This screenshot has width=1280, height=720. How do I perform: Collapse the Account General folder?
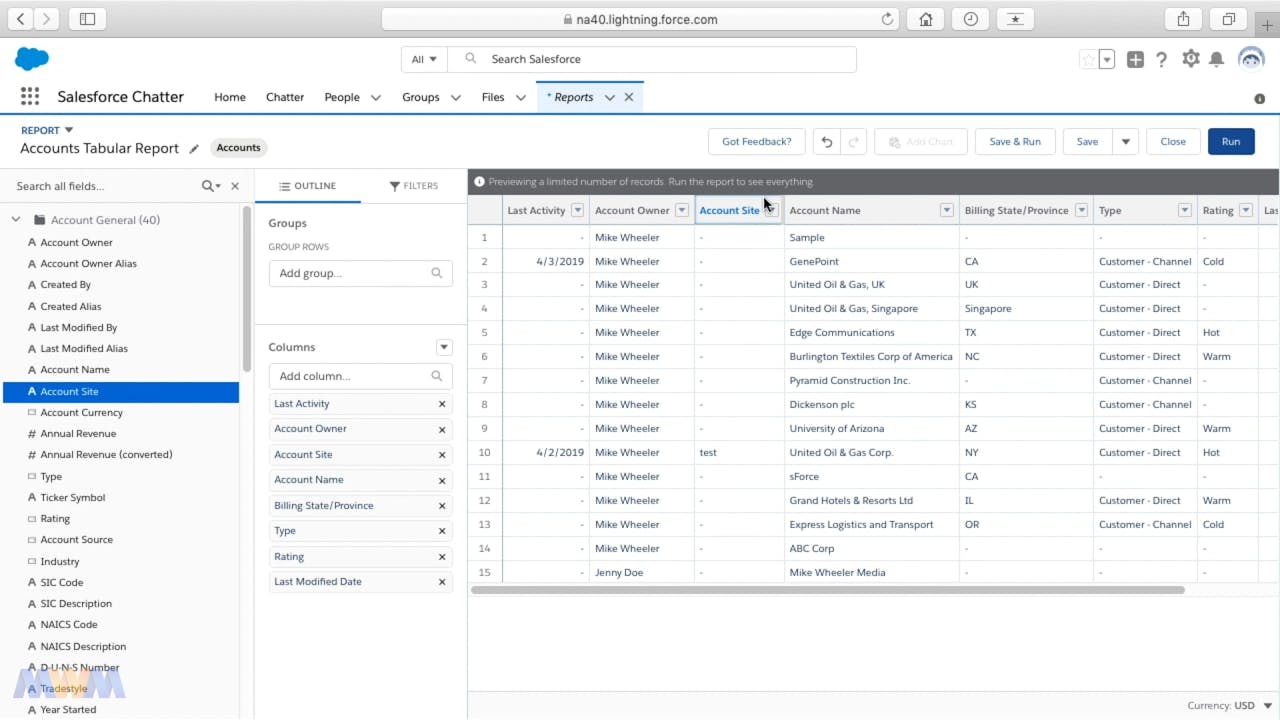pyautogui.click(x=16, y=220)
